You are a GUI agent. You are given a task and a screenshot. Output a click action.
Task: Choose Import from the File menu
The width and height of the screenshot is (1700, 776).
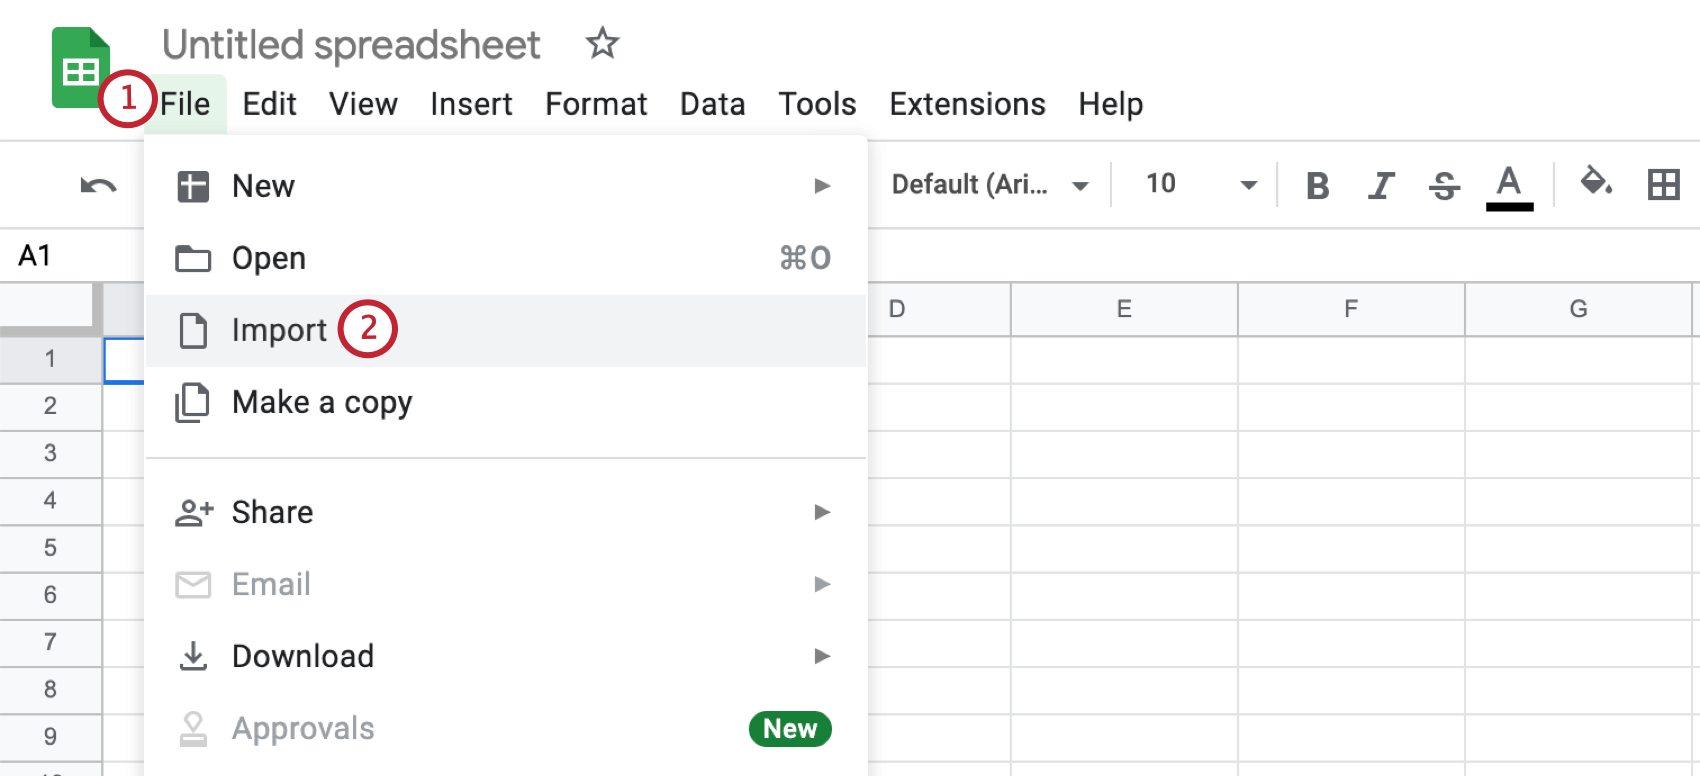tap(279, 330)
